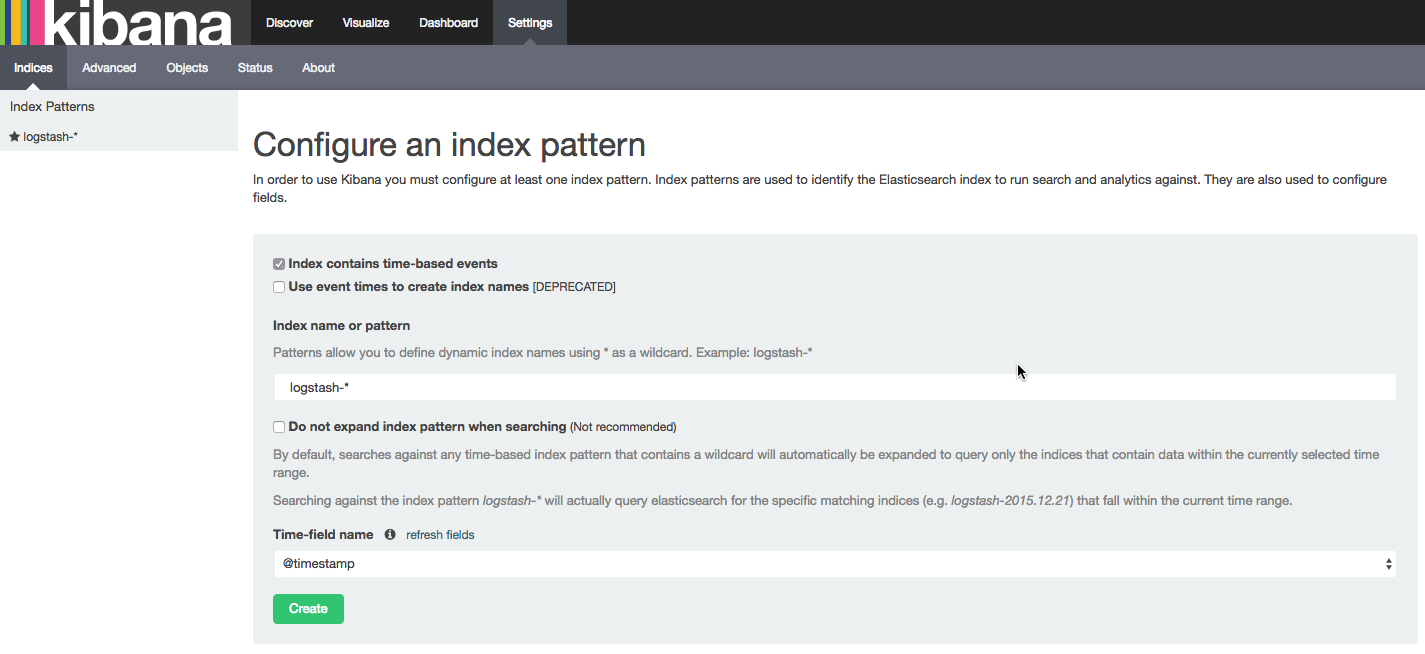Click the Index Patterns sidebar heading
The width and height of the screenshot is (1425, 654).
point(52,107)
